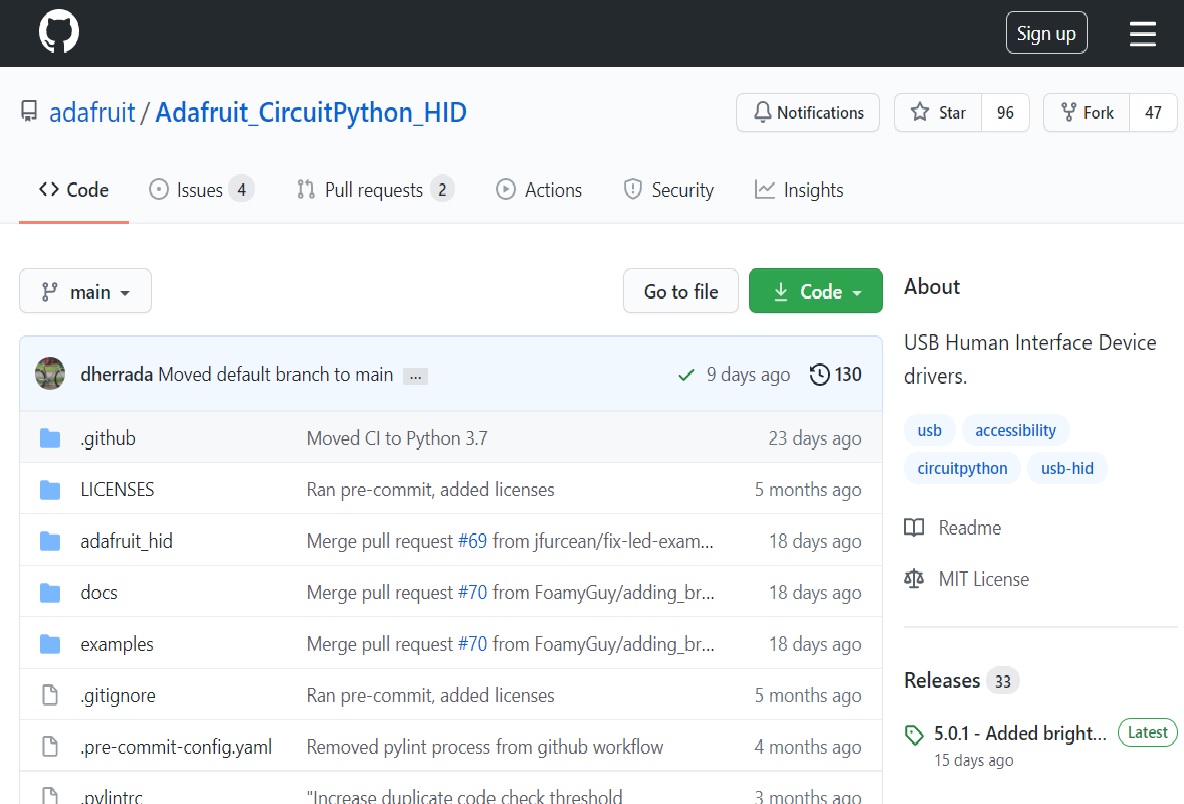The image size is (1184, 804).
Task: Select the usb-hid topic tag
Action: point(1067,468)
